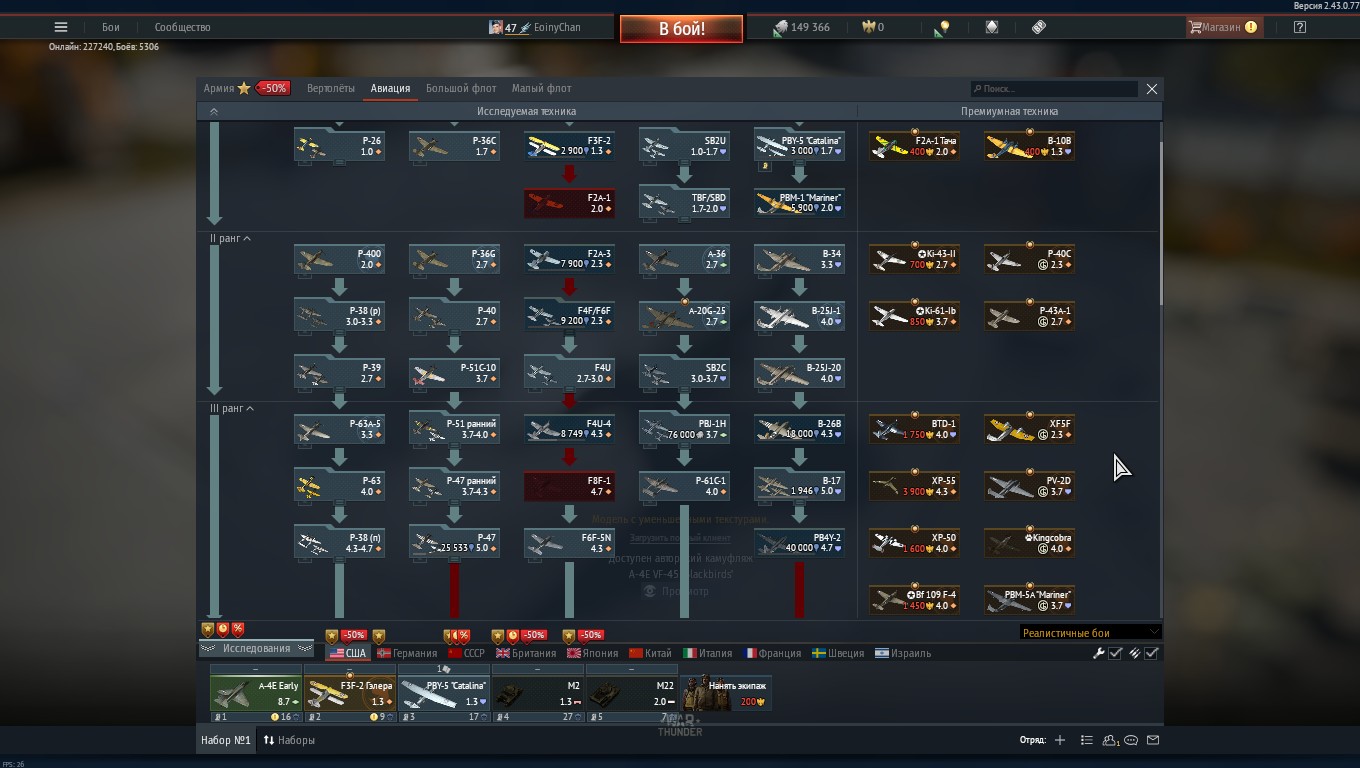
Task: Select the Авиация tab
Action: coord(390,88)
